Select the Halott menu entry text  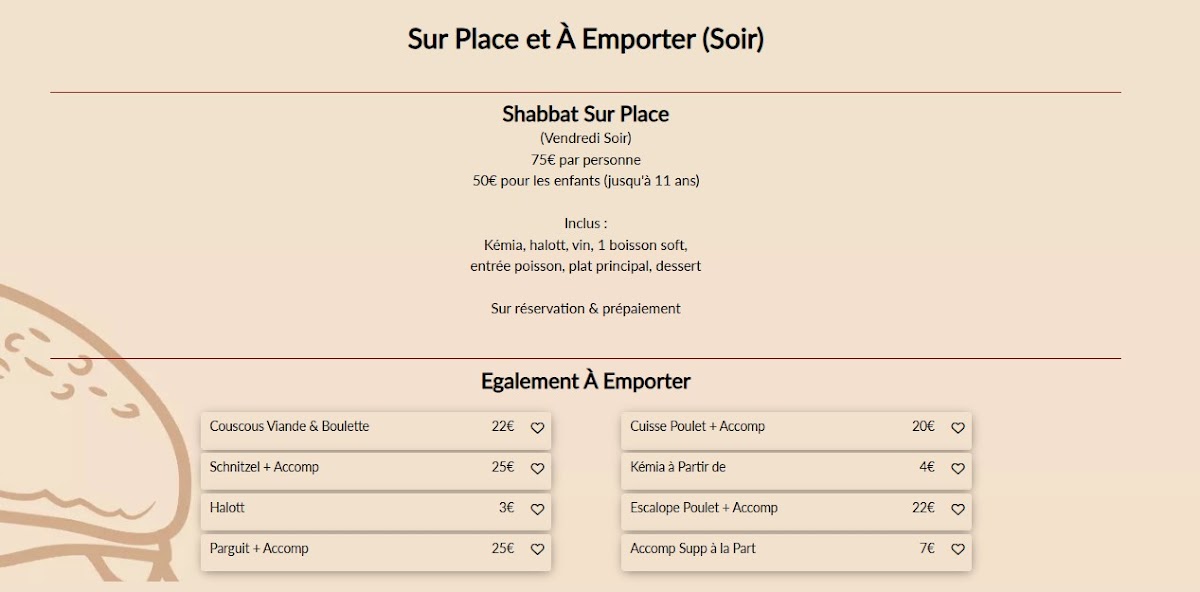pos(227,508)
